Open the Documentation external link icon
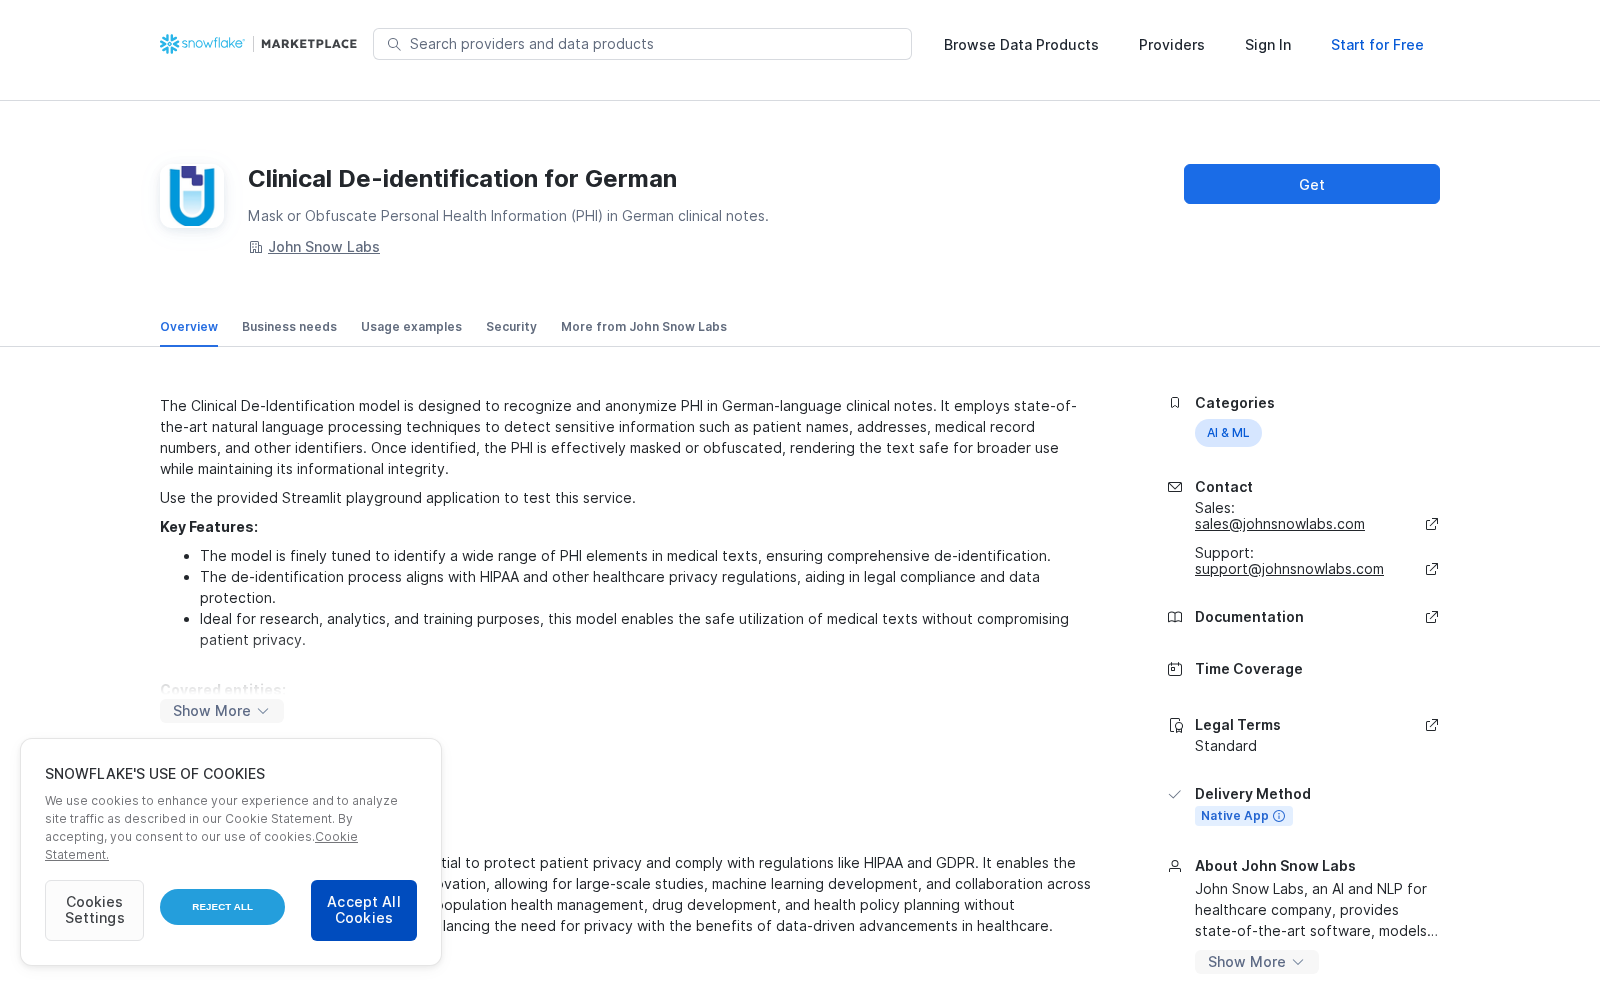Image resolution: width=1600 pixels, height=1000 pixels. [x=1432, y=617]
